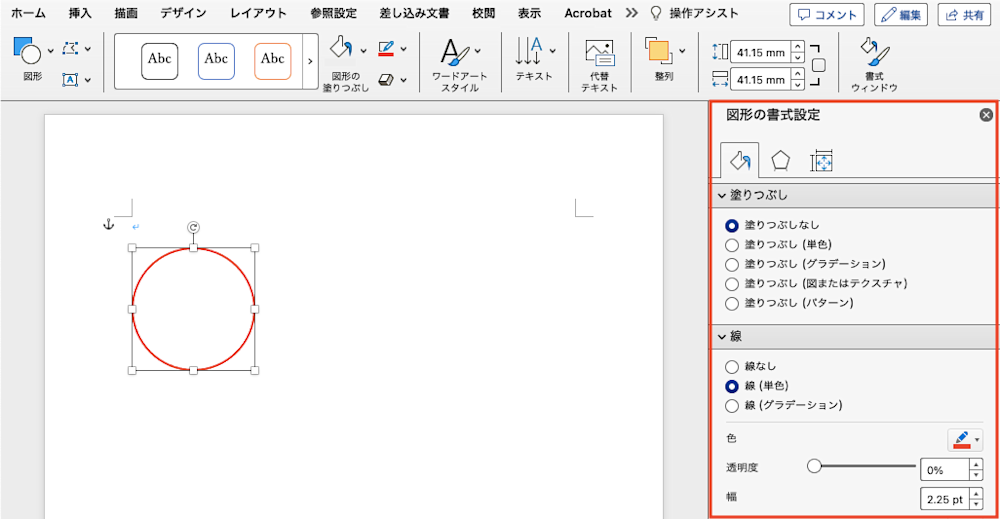Screen dimensions: 1000x519
Task: Select the layout and properties pane tab
Action: pyautogui.click(x=822, y=161)
